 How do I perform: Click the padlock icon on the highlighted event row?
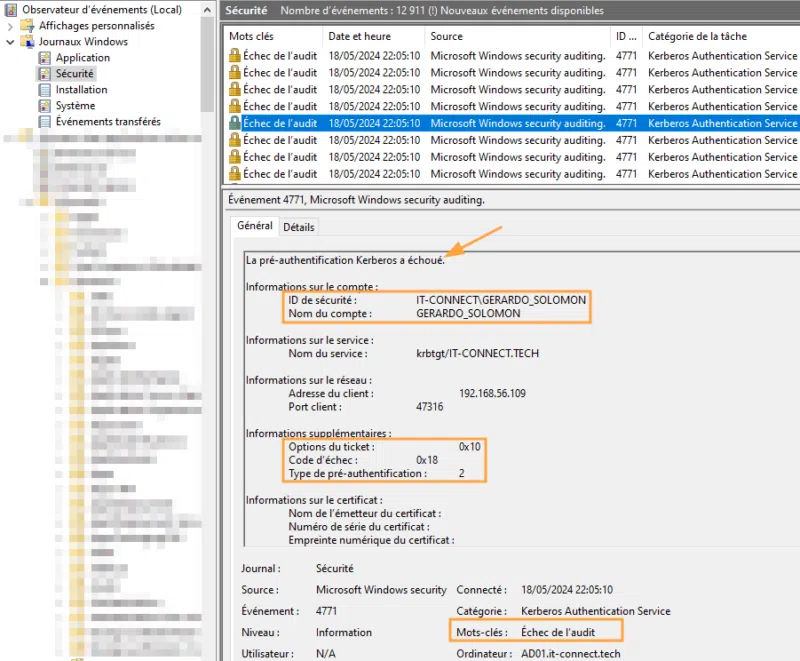point(234,123)
